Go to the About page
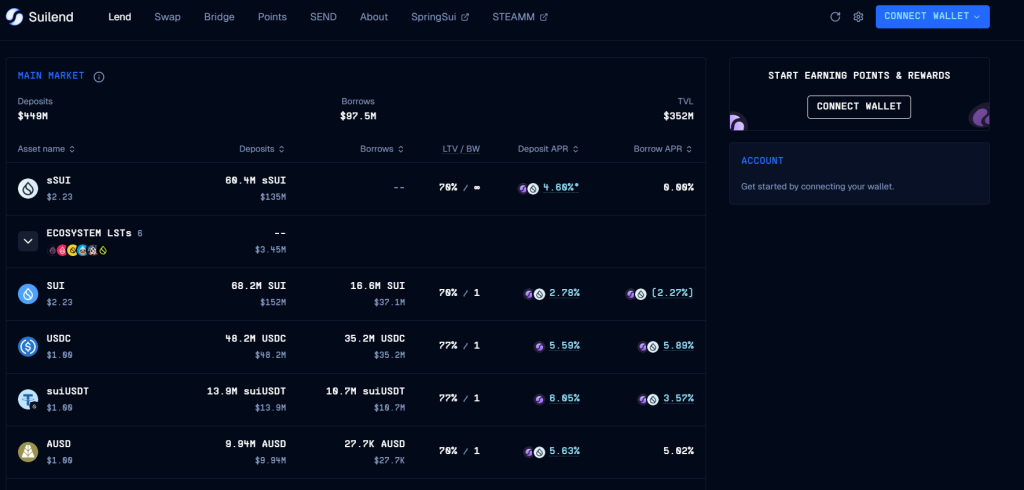1024x490 pixels. [374, 17]
